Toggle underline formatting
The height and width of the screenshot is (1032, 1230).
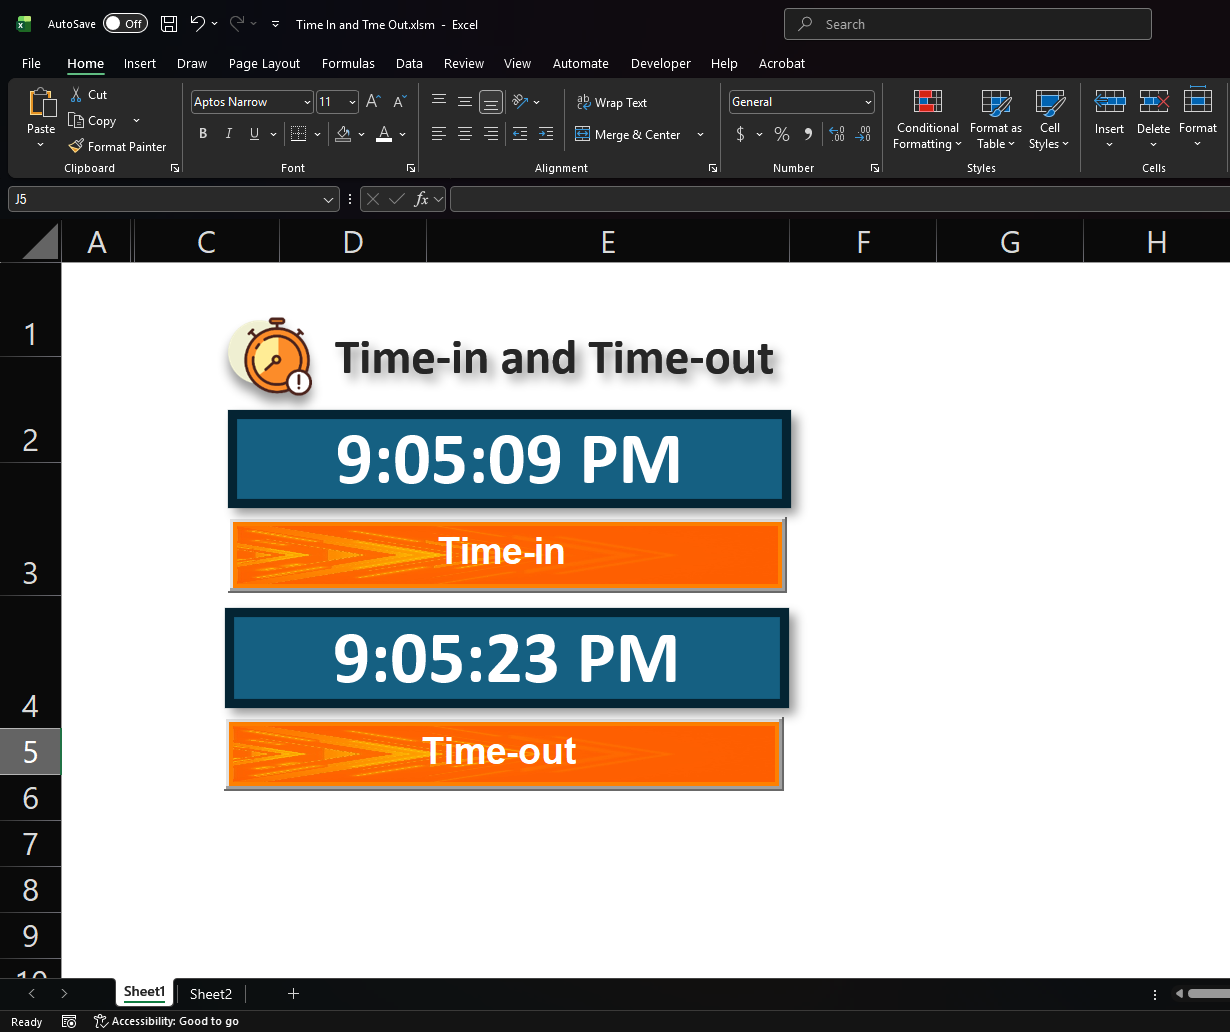point(253,133)
